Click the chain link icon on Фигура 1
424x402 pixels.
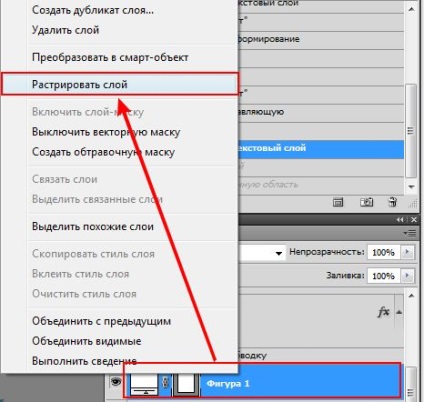click(x=165, y=383)
